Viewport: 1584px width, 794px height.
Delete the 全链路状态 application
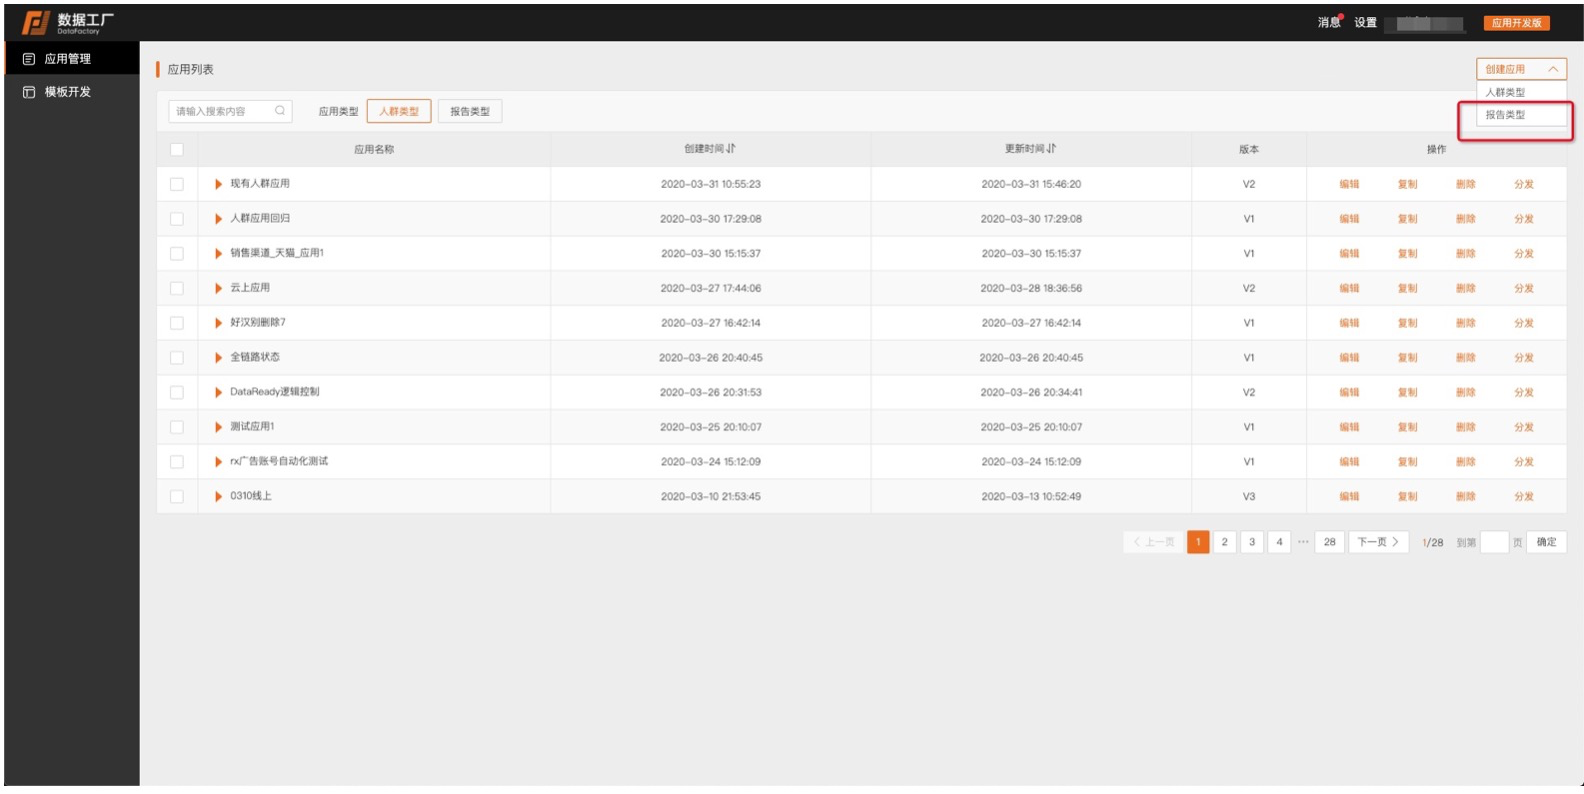tap(1465, 357)
